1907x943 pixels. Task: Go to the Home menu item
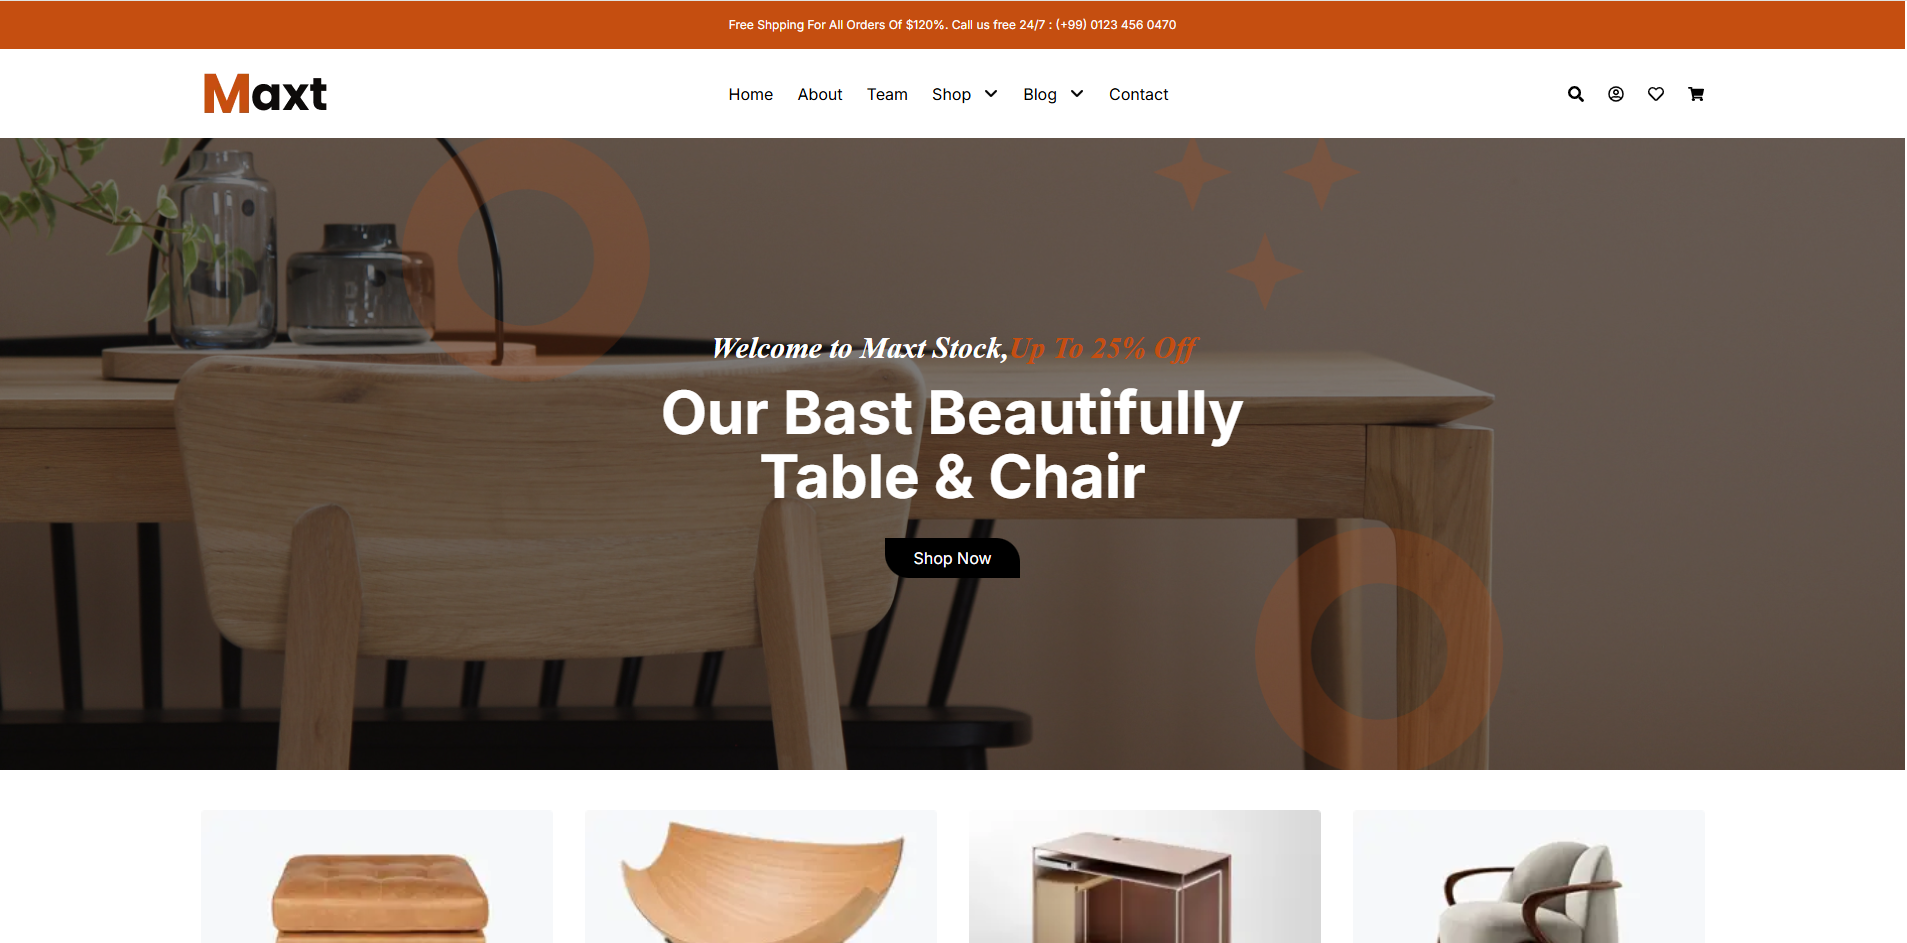[x=750, y=94]
